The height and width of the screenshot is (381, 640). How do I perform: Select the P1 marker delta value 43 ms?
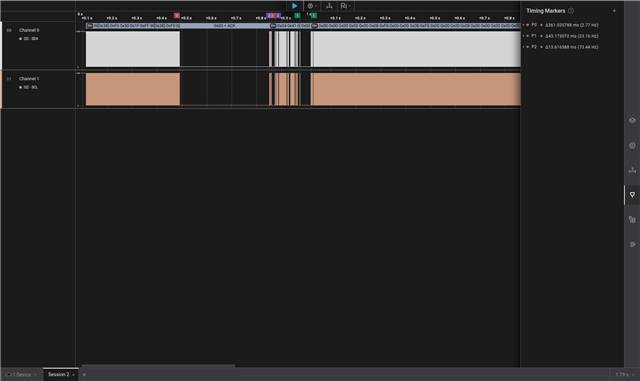[x=571, y=36]
